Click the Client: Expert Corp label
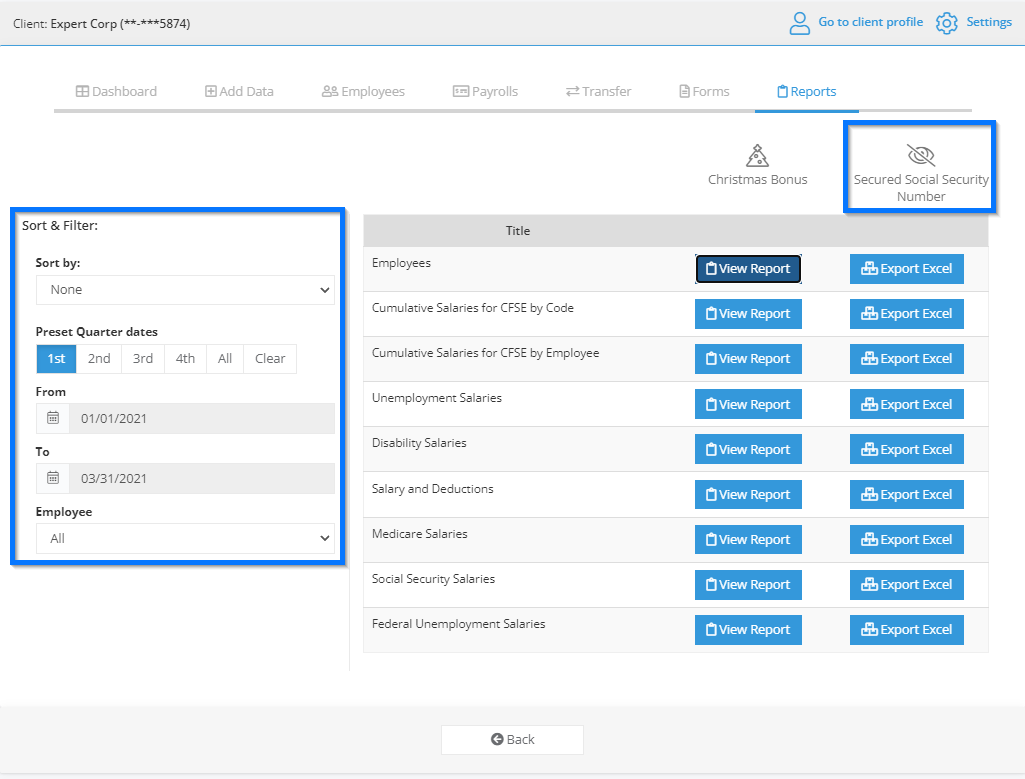The height and width of the screenshot is (779, 1025). [101, 24]
